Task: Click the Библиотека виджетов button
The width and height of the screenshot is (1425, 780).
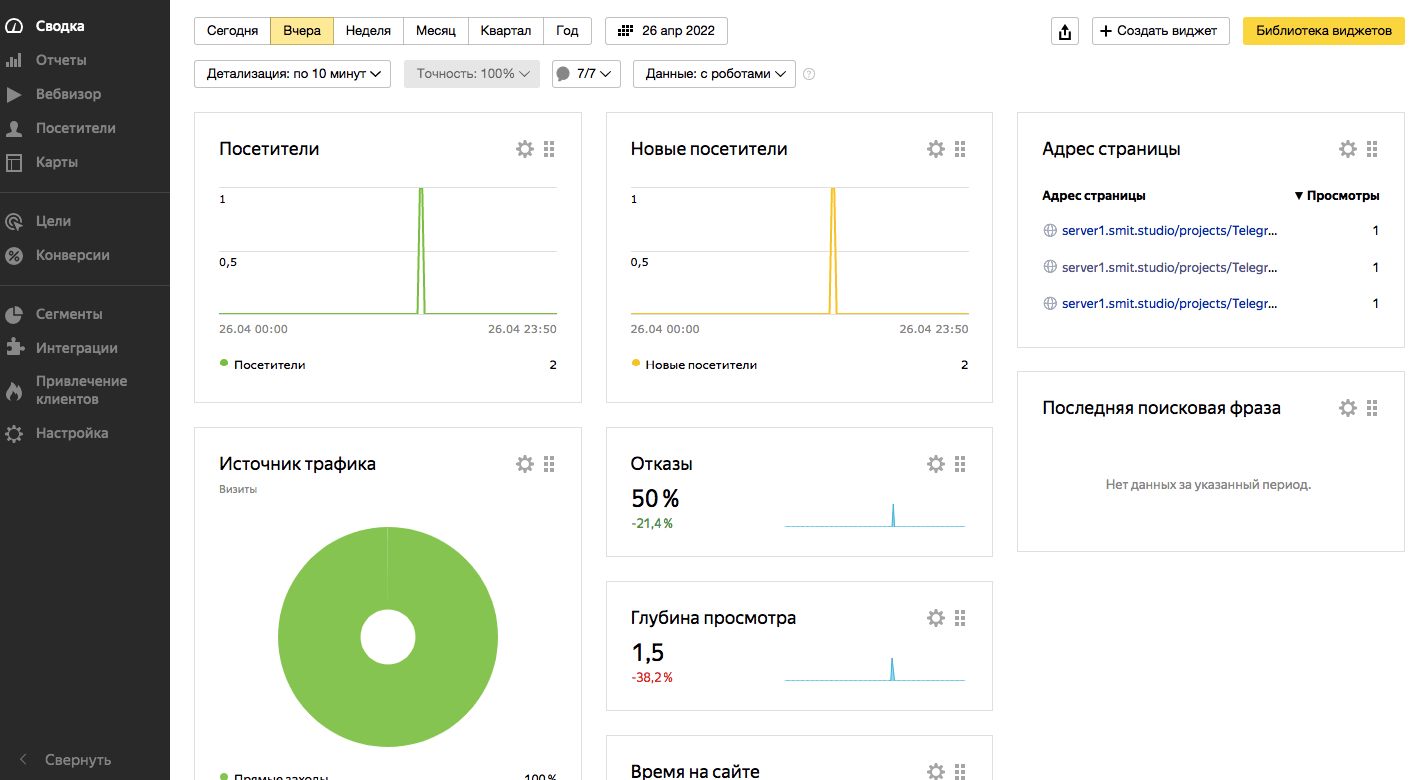Action: [x=1323, y=31]
